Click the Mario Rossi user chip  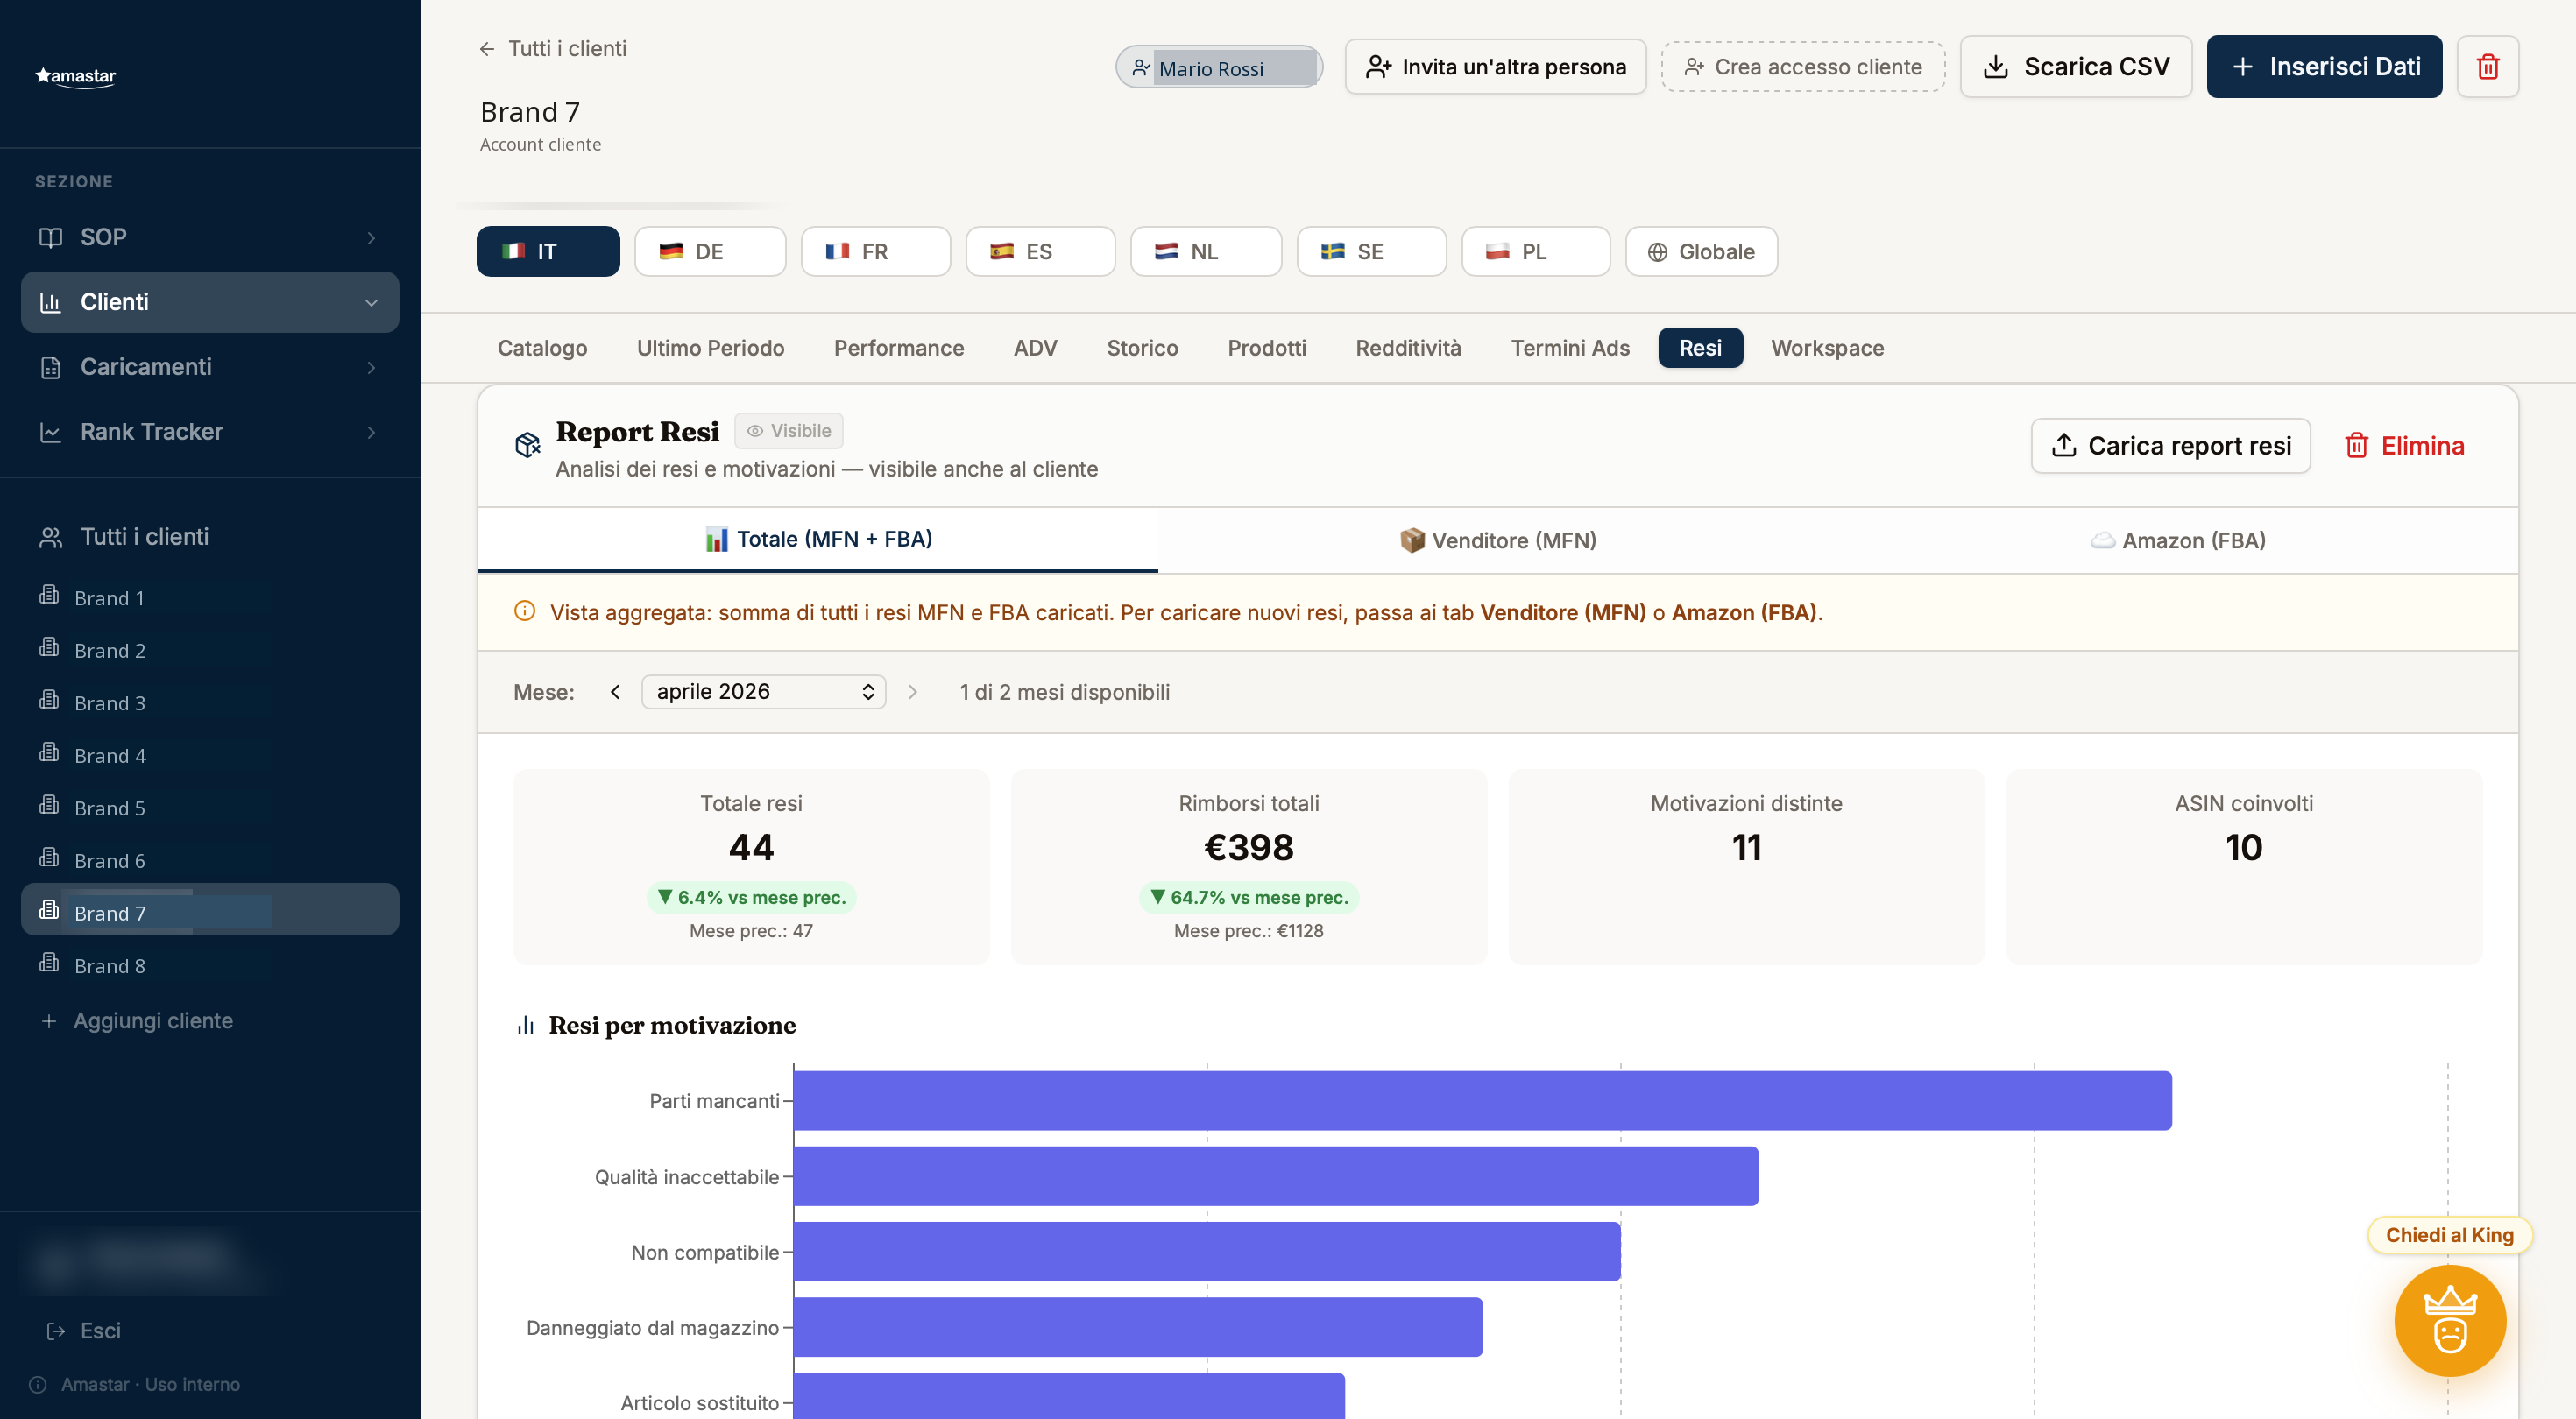tap(1218, 67)
